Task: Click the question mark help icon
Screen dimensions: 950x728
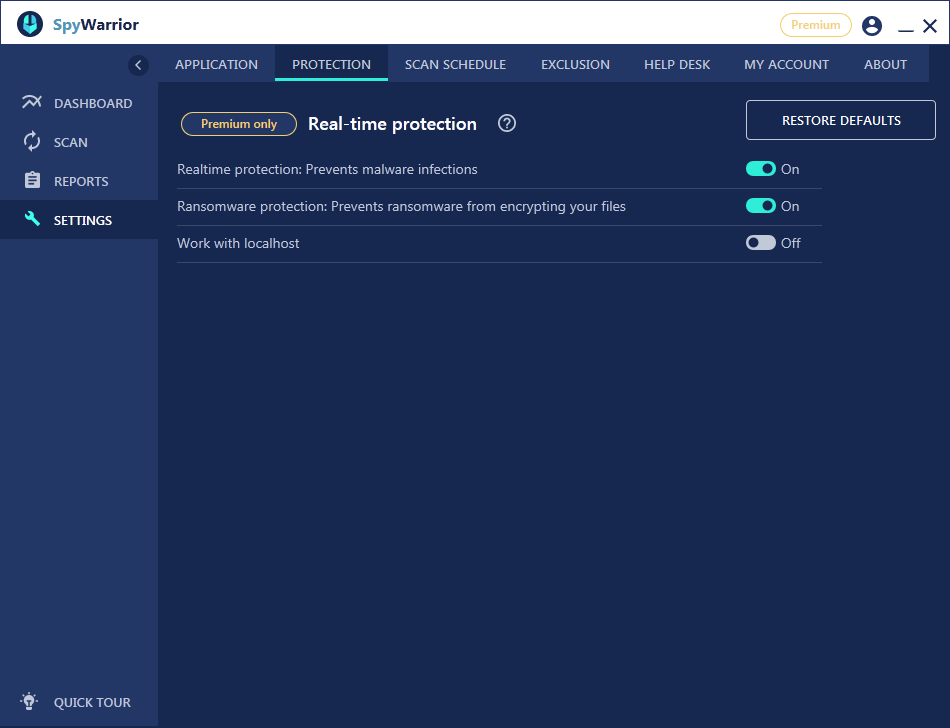Action: click(x=507, y=124)
